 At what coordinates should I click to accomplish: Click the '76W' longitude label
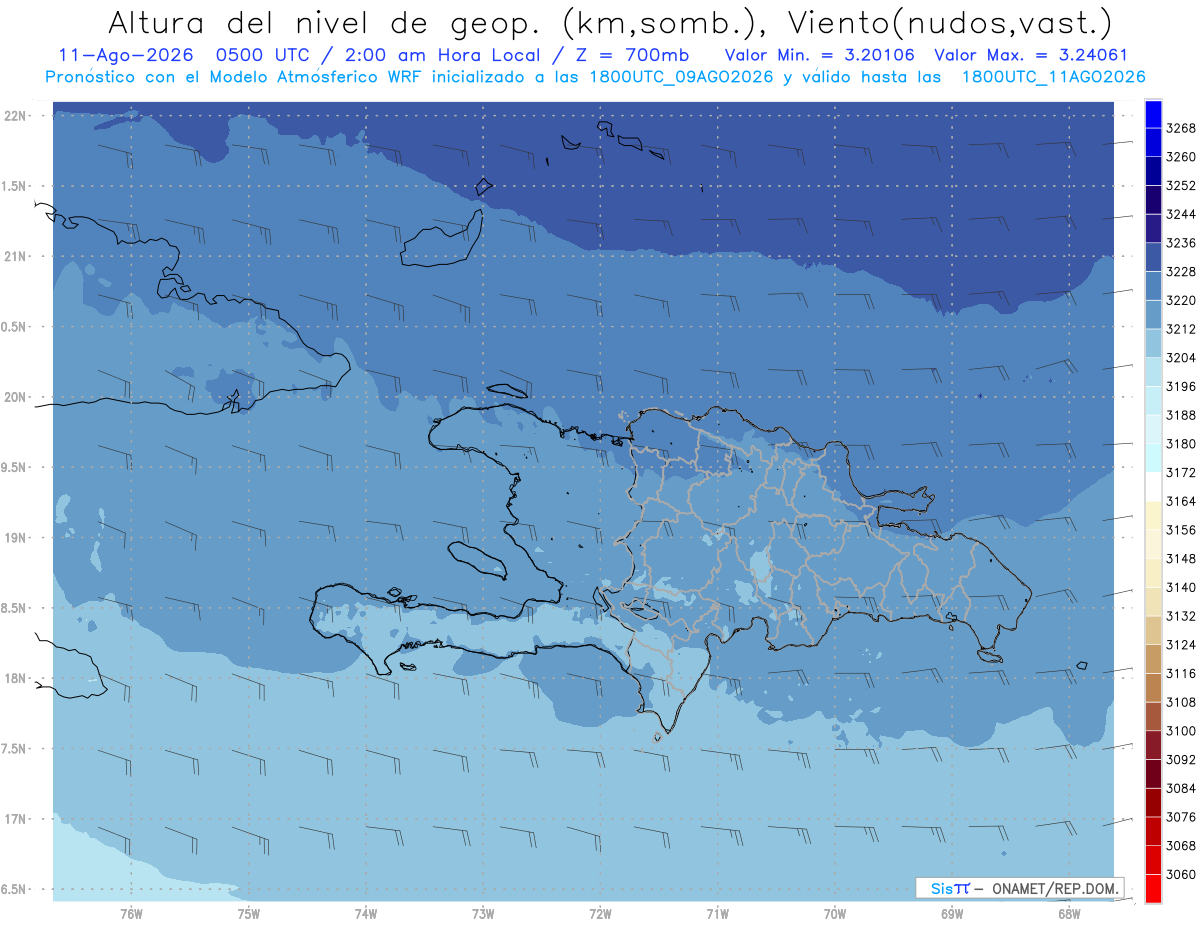click(x=131, y=914)
